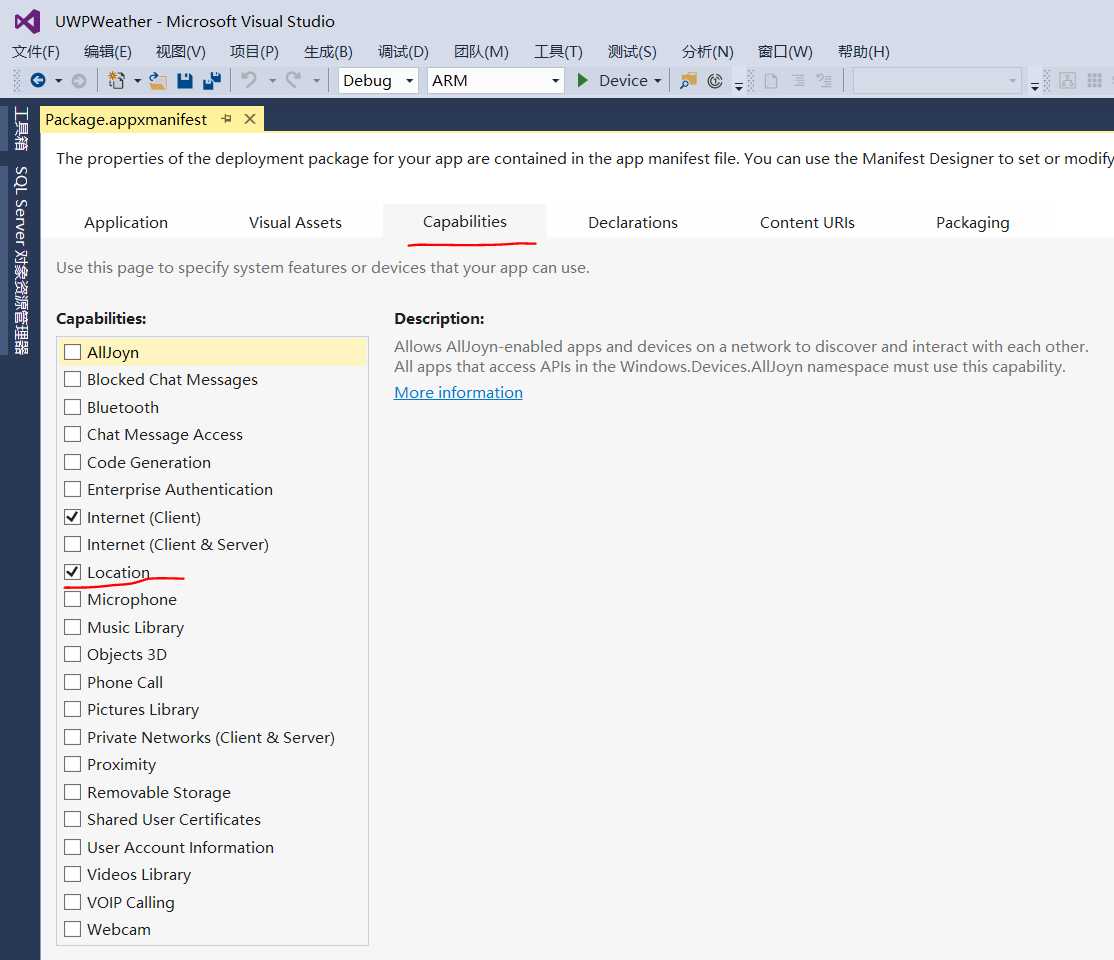
Task: Open the 文件(F) menu
Action: pyautogui.click(x=36, y=52)
